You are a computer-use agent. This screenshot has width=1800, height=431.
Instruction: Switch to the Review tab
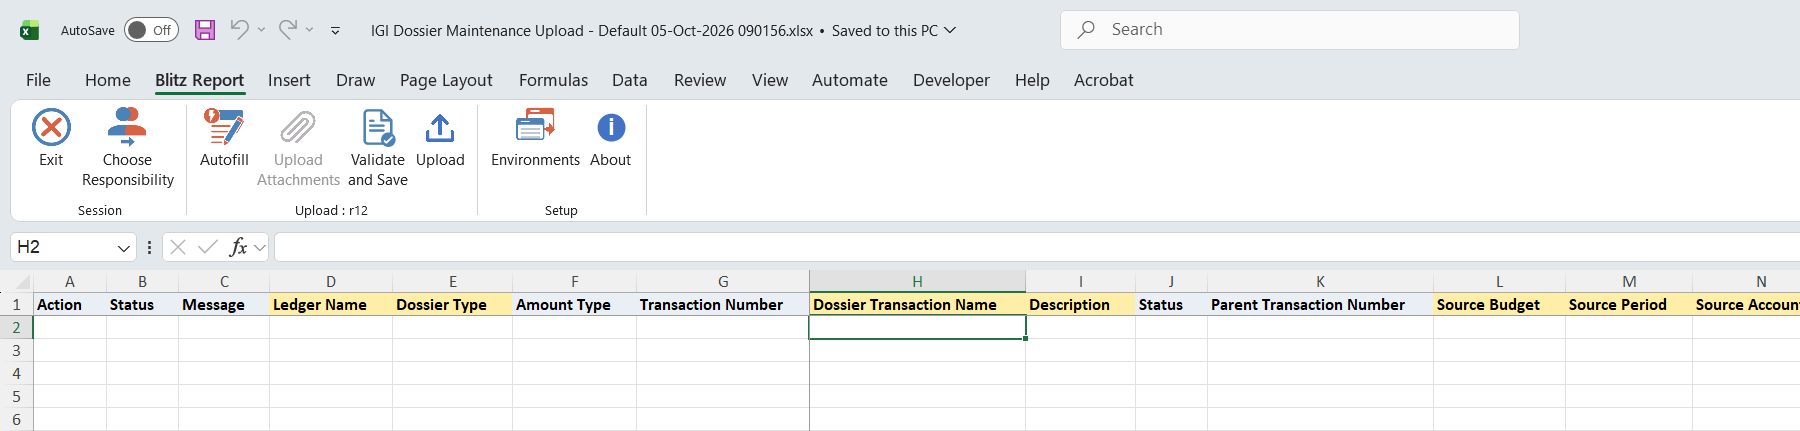click(700, 80)
